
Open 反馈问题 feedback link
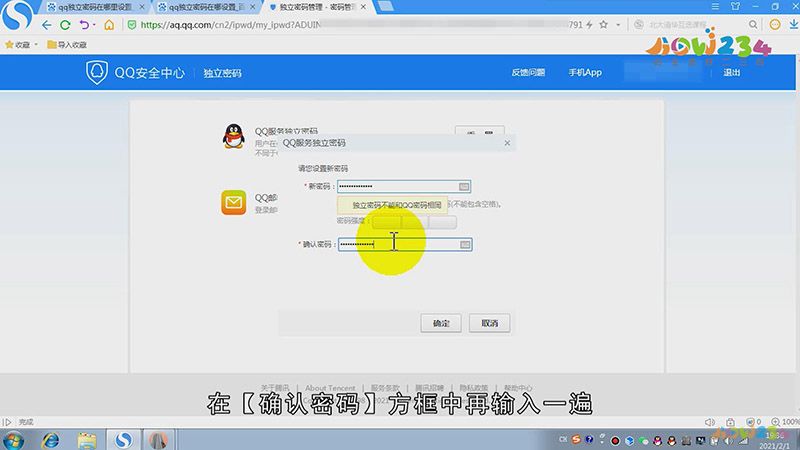pos(528,72)
